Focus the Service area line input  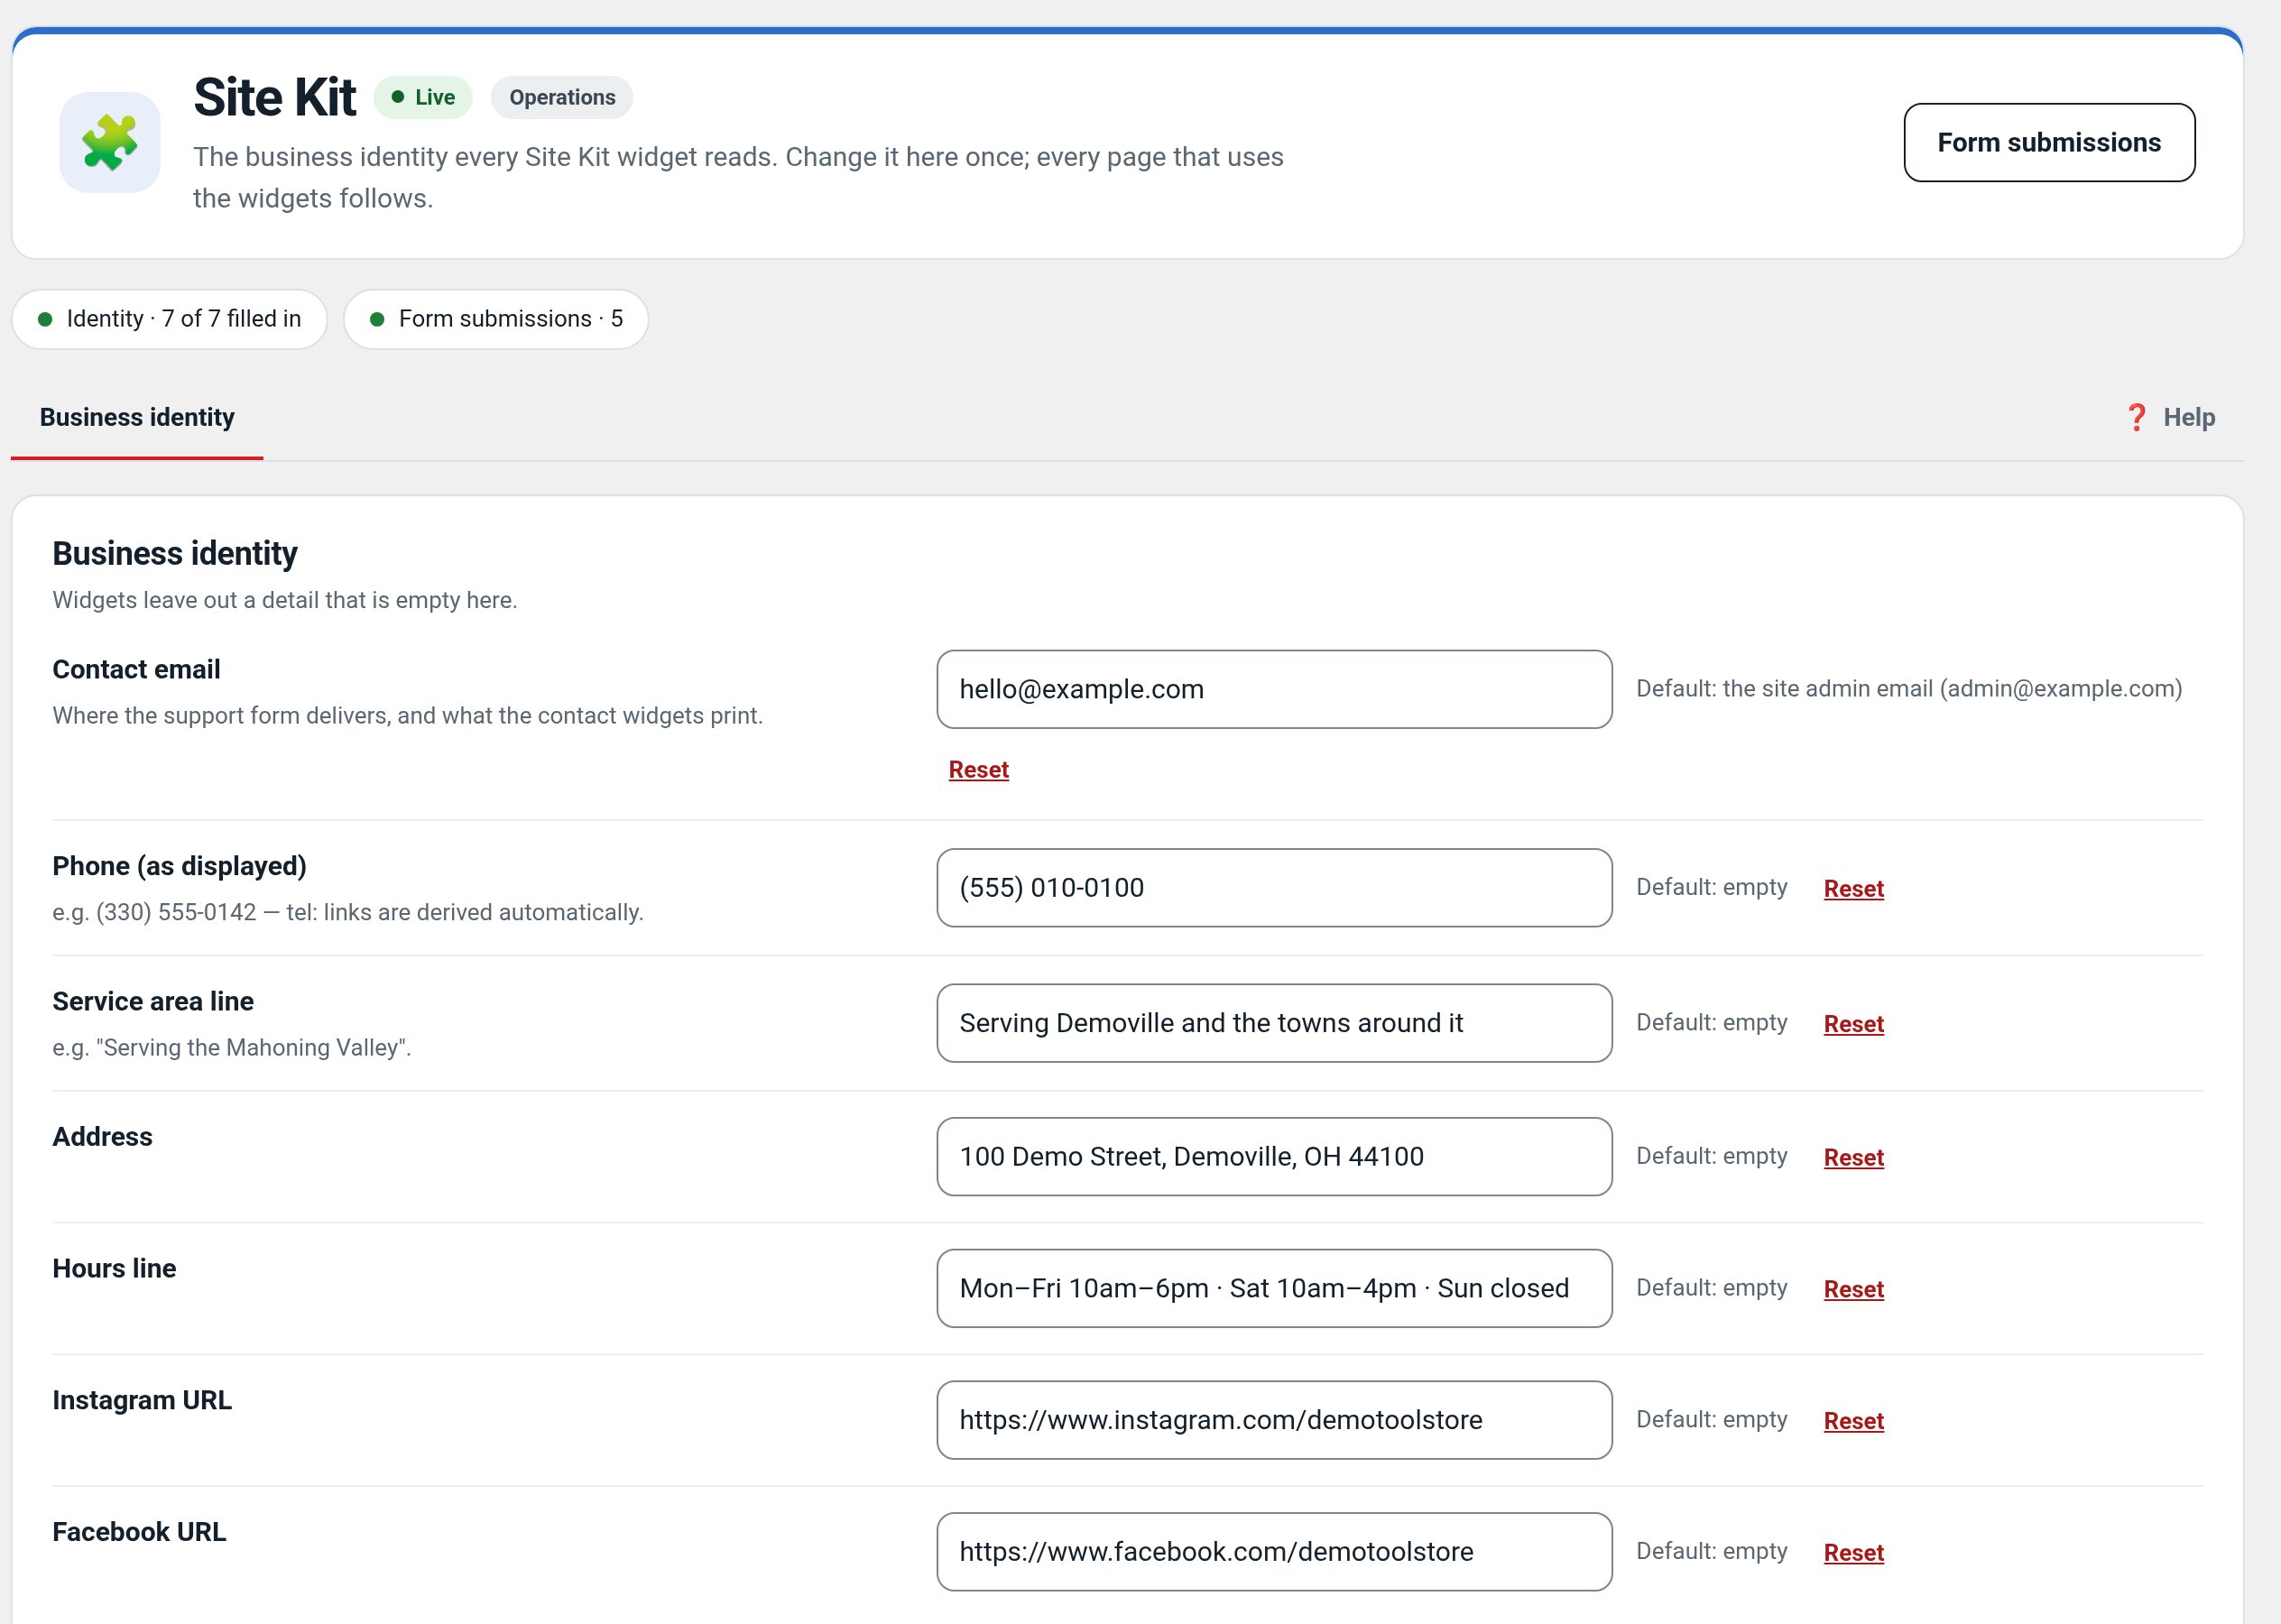pos(1274,1023)
